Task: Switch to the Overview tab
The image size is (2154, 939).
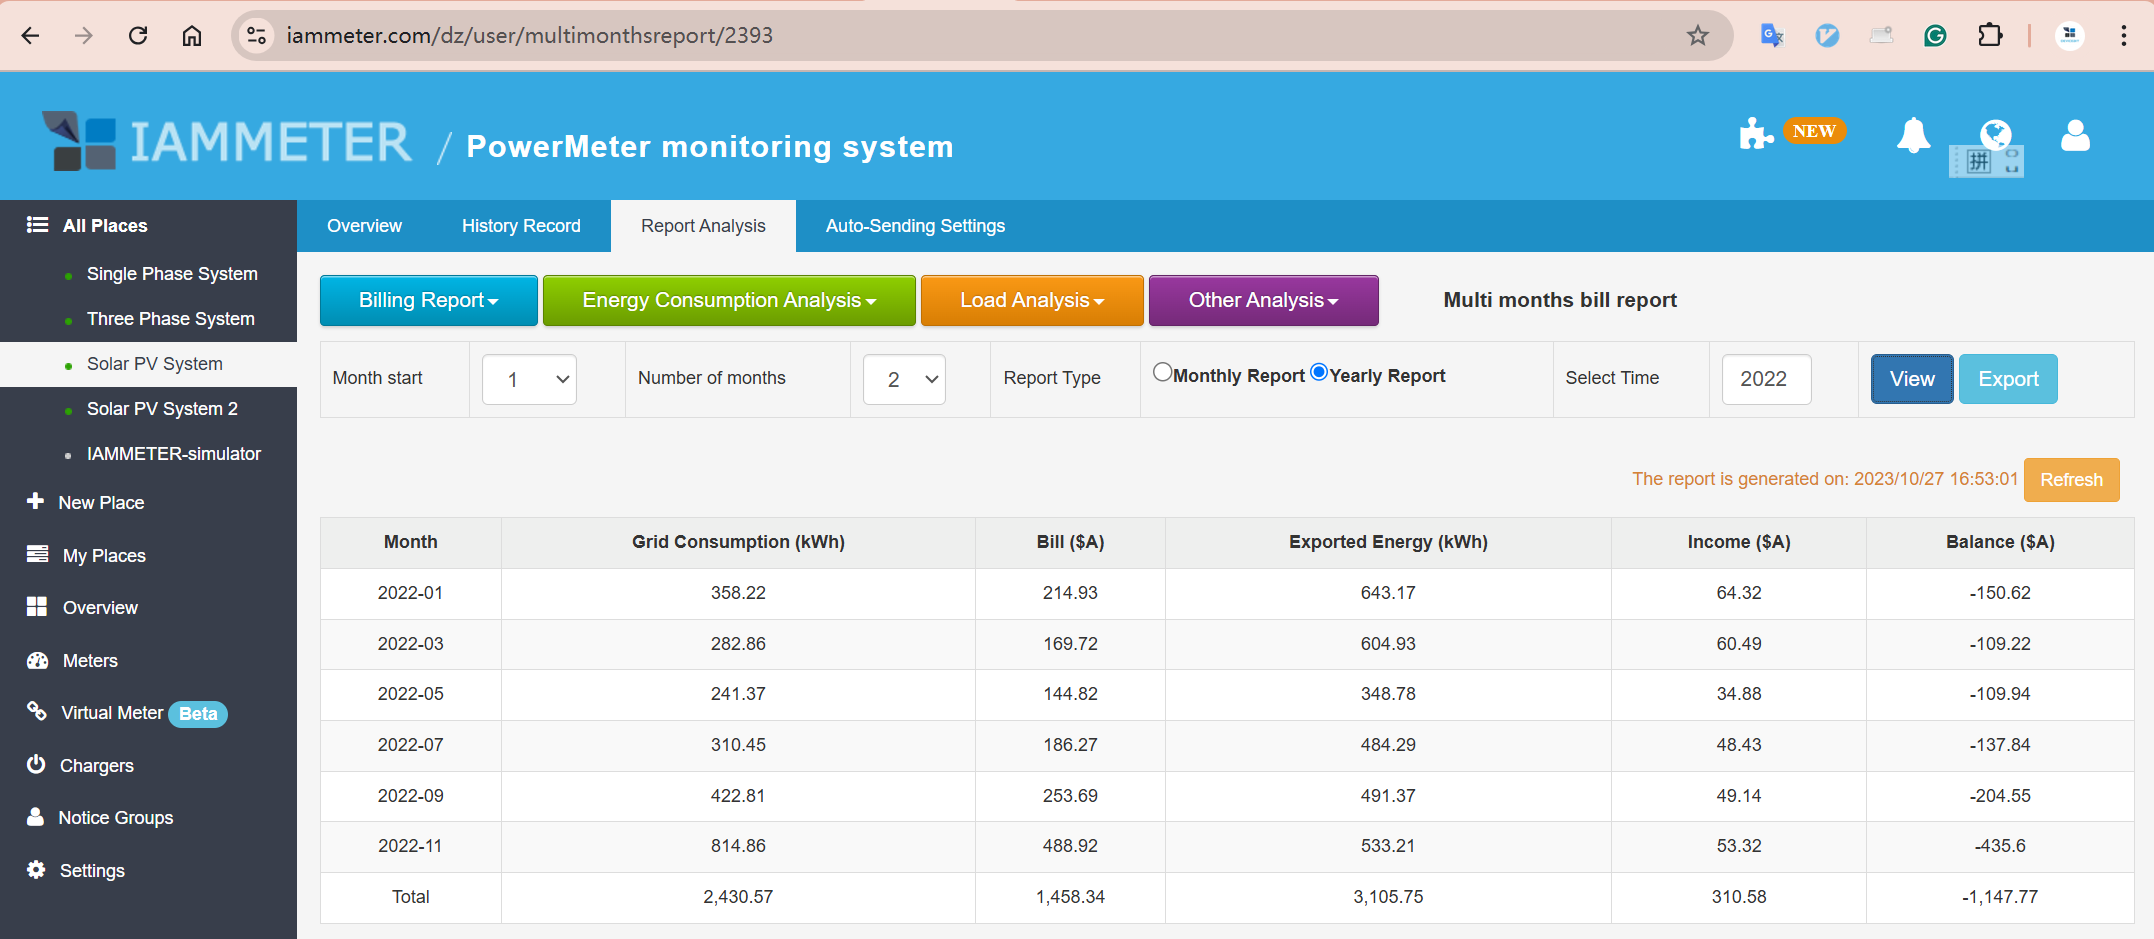Action: pyautogui.click(x=364, y=226)
